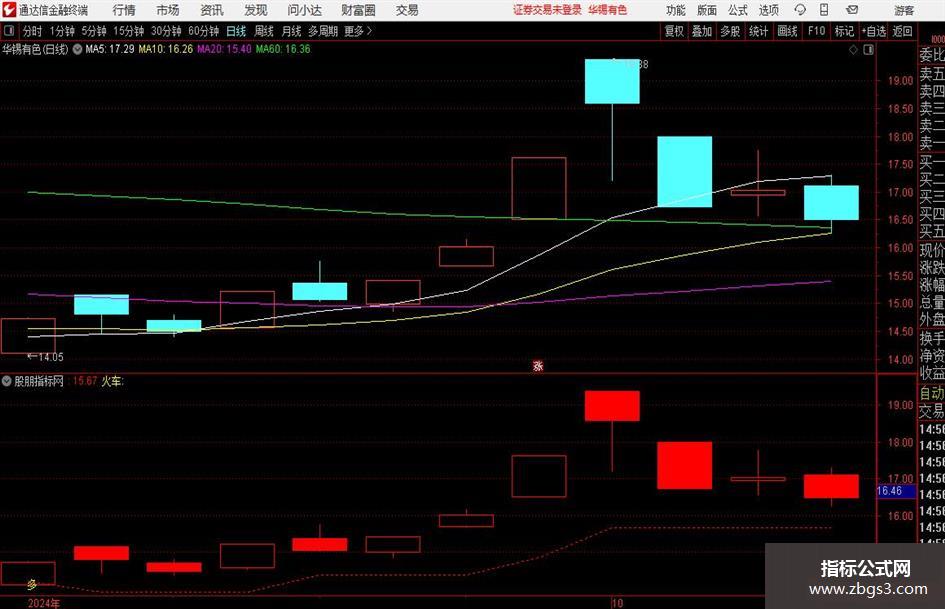Click the 火车: indicator label
The width and height of the screenshot is (945, 609).
click(x=112, y=381)
